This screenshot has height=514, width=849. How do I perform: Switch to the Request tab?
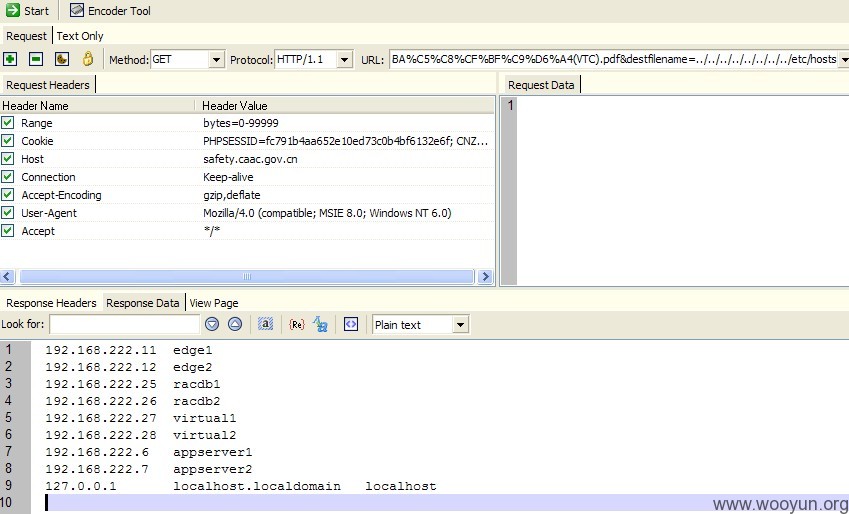click(x=26, y=36)
